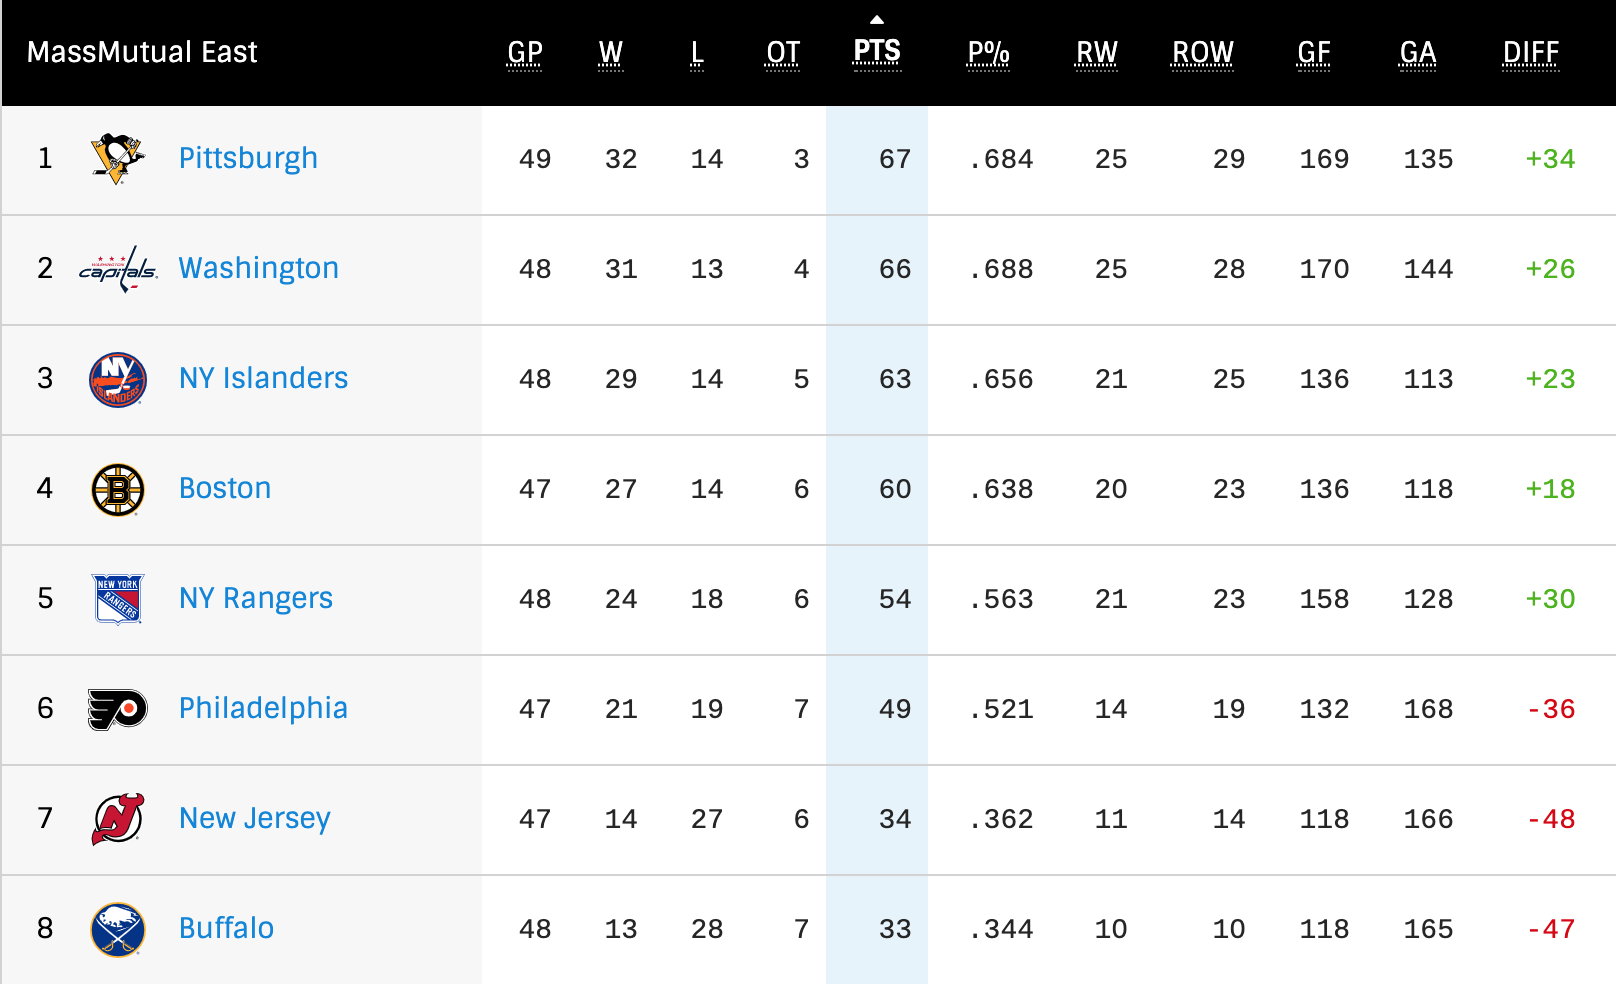Click the Philadelphia Flyers logo

[x=118, y=709]
